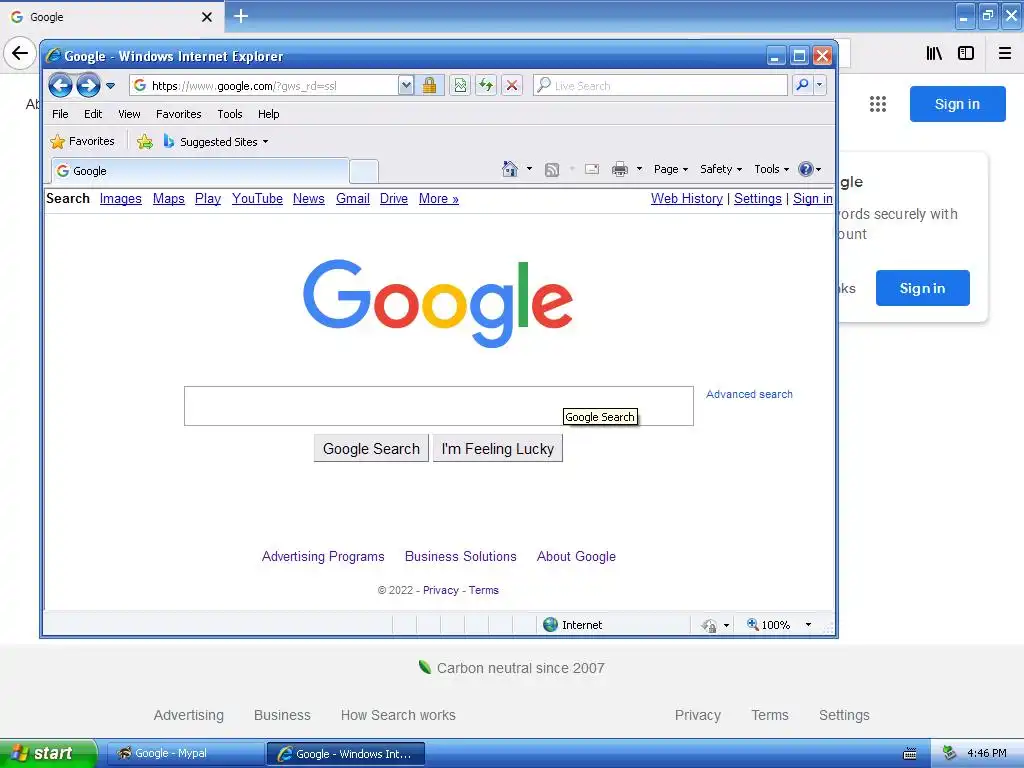This screenshot has width=1024, height=768.
Task: Click the I'm Feeling Lucky button
Action: [x=498, y=449]
